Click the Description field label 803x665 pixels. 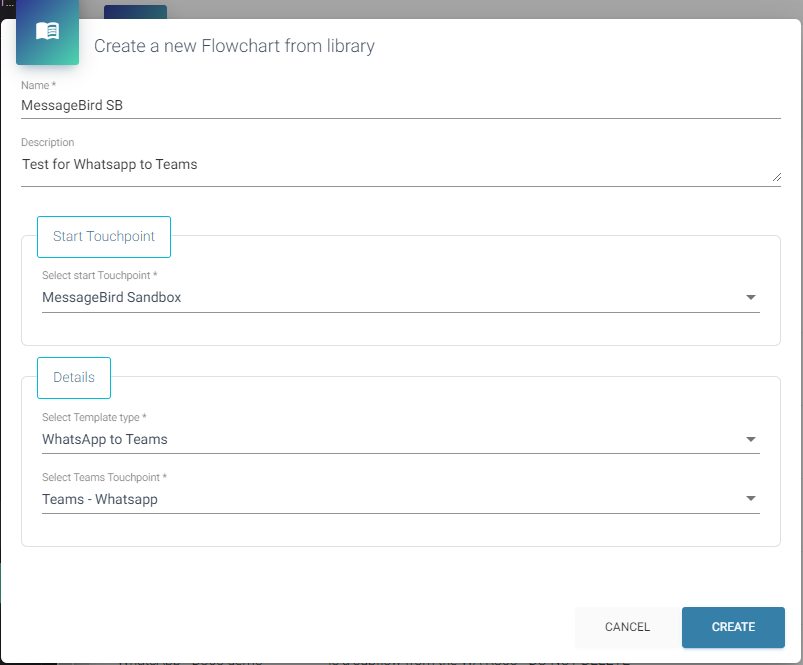pos(48,143)
